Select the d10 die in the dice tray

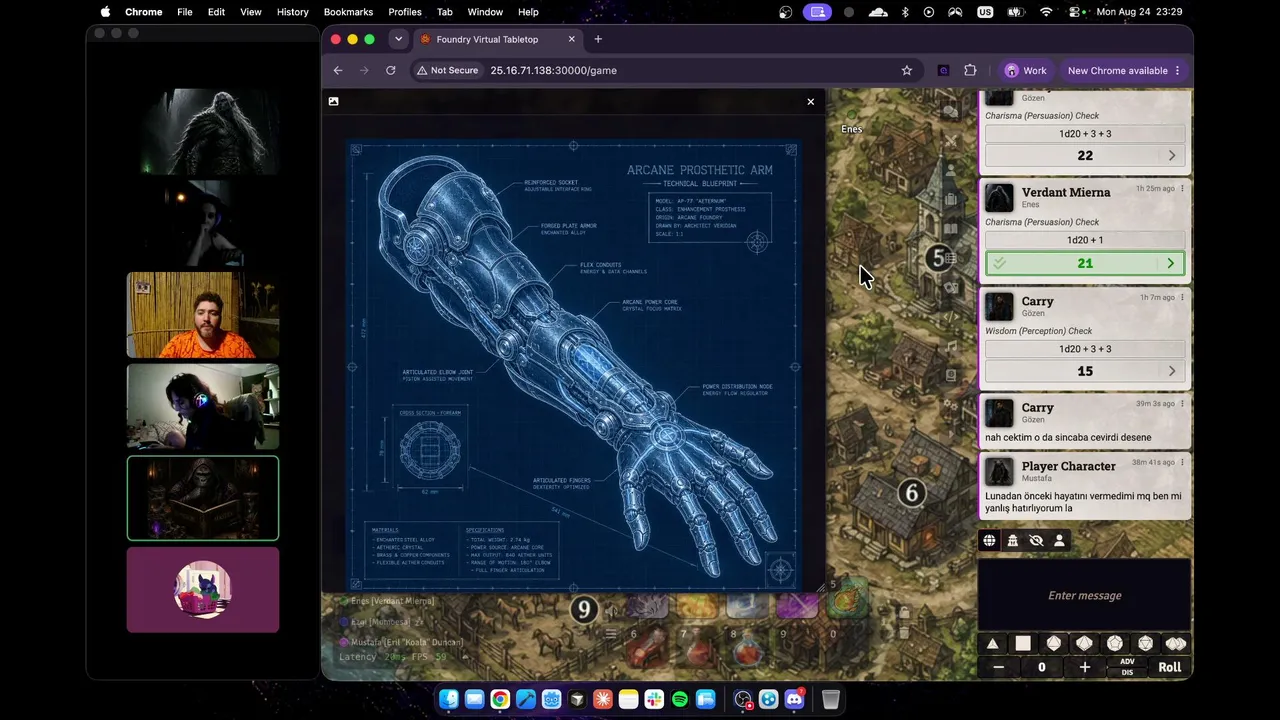tap(1084, 644)
